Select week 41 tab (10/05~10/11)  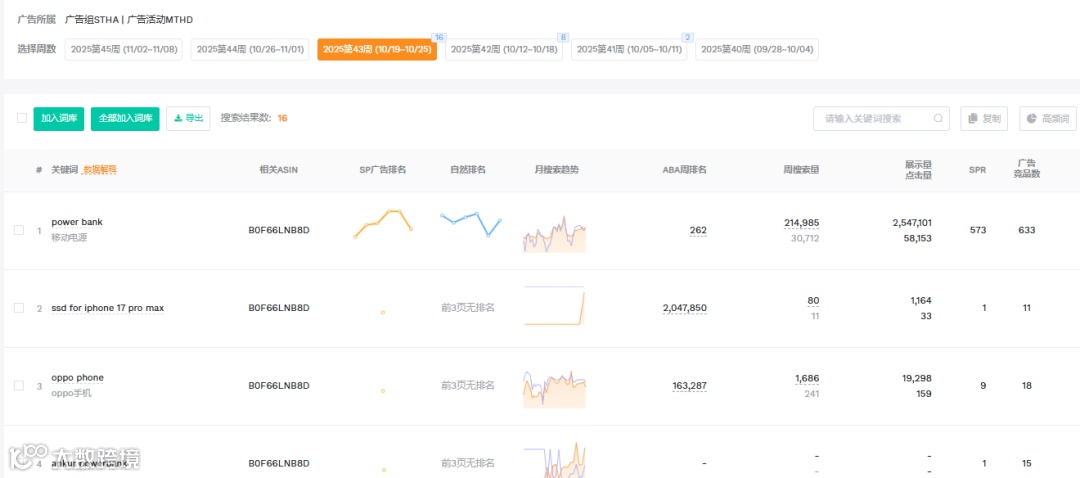point(629,50)
